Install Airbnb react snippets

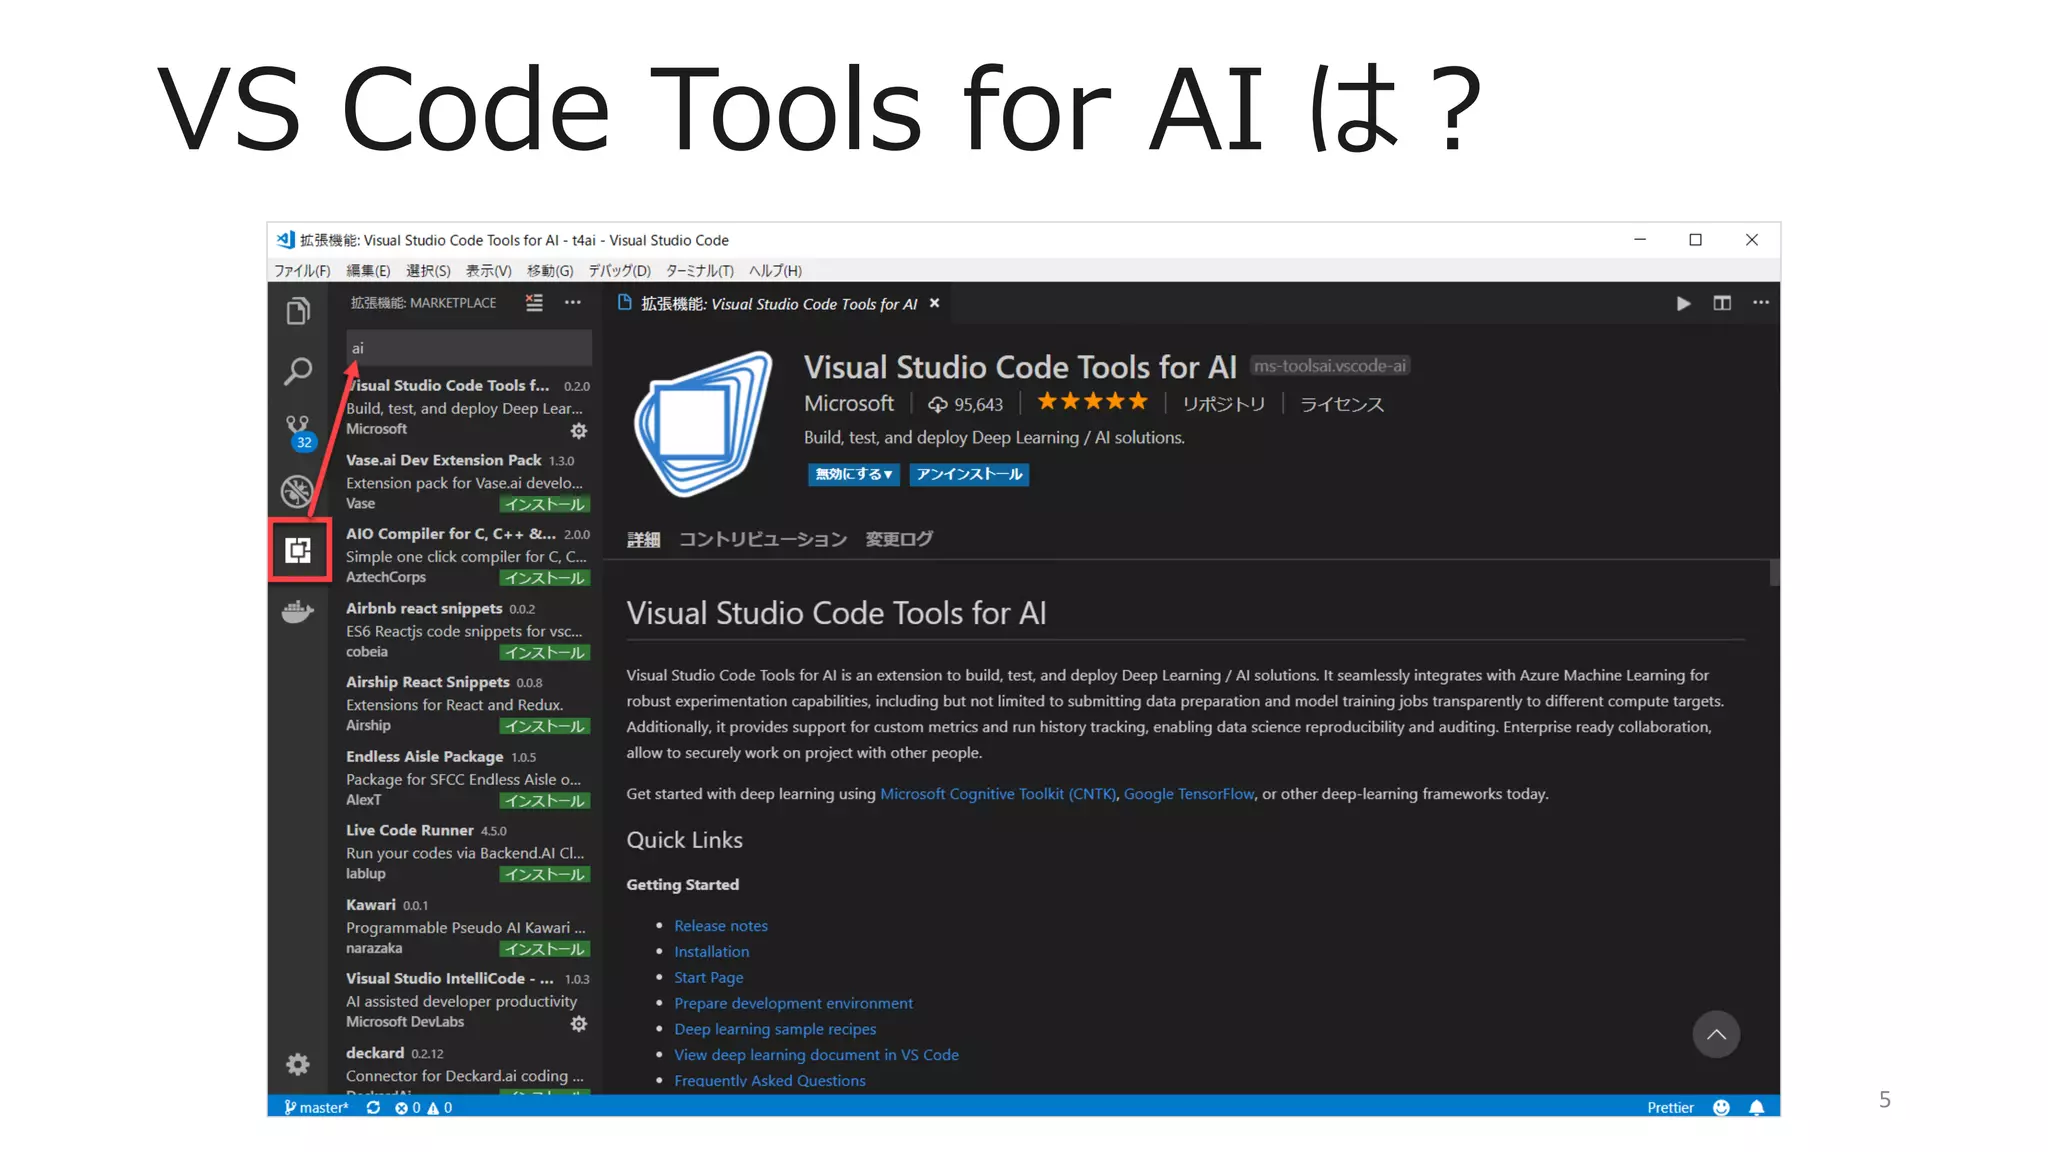click(x=545, y=653)
